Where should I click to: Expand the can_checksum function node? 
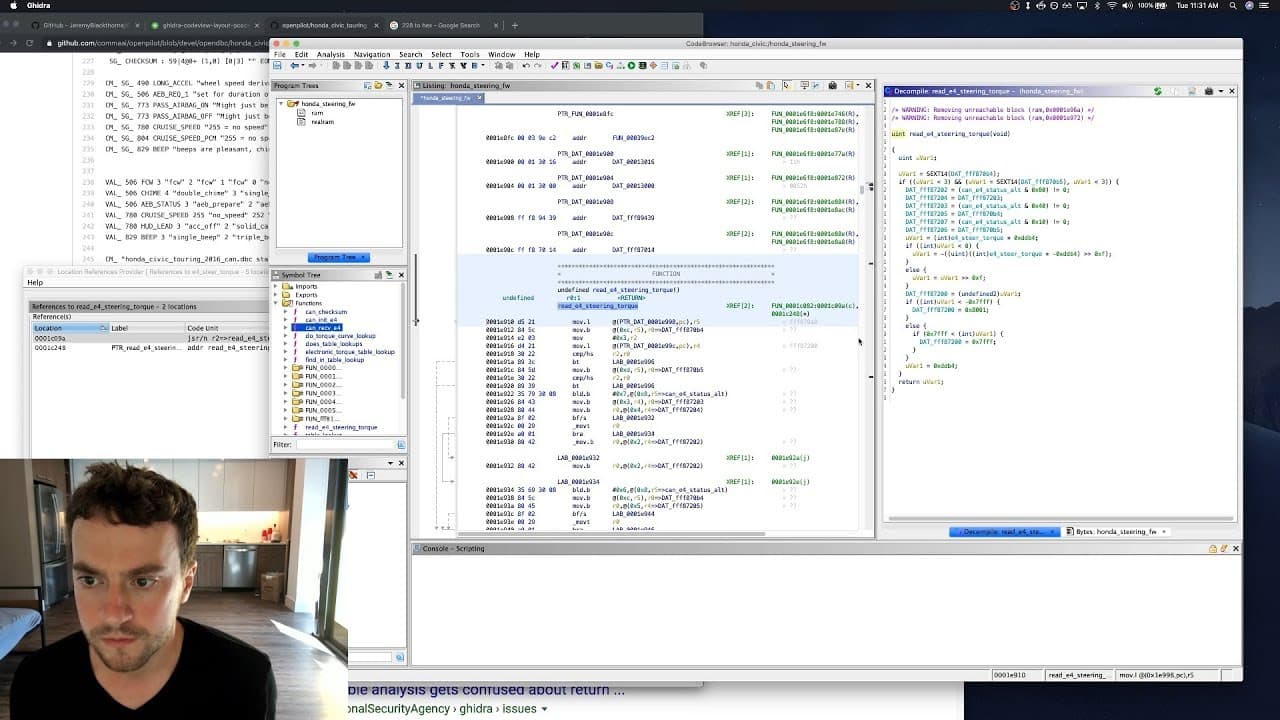tap(286, 312)
